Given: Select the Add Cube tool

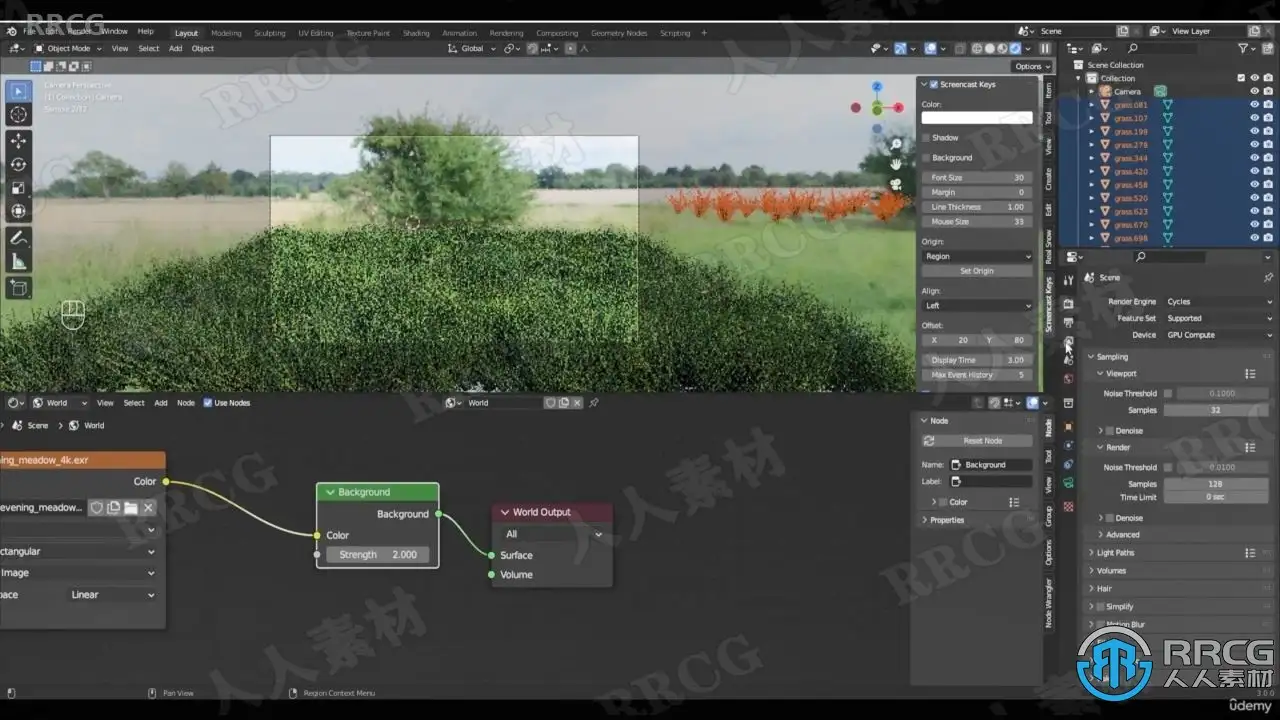Looking at the screenshot, I should click(x=18, y=288).
